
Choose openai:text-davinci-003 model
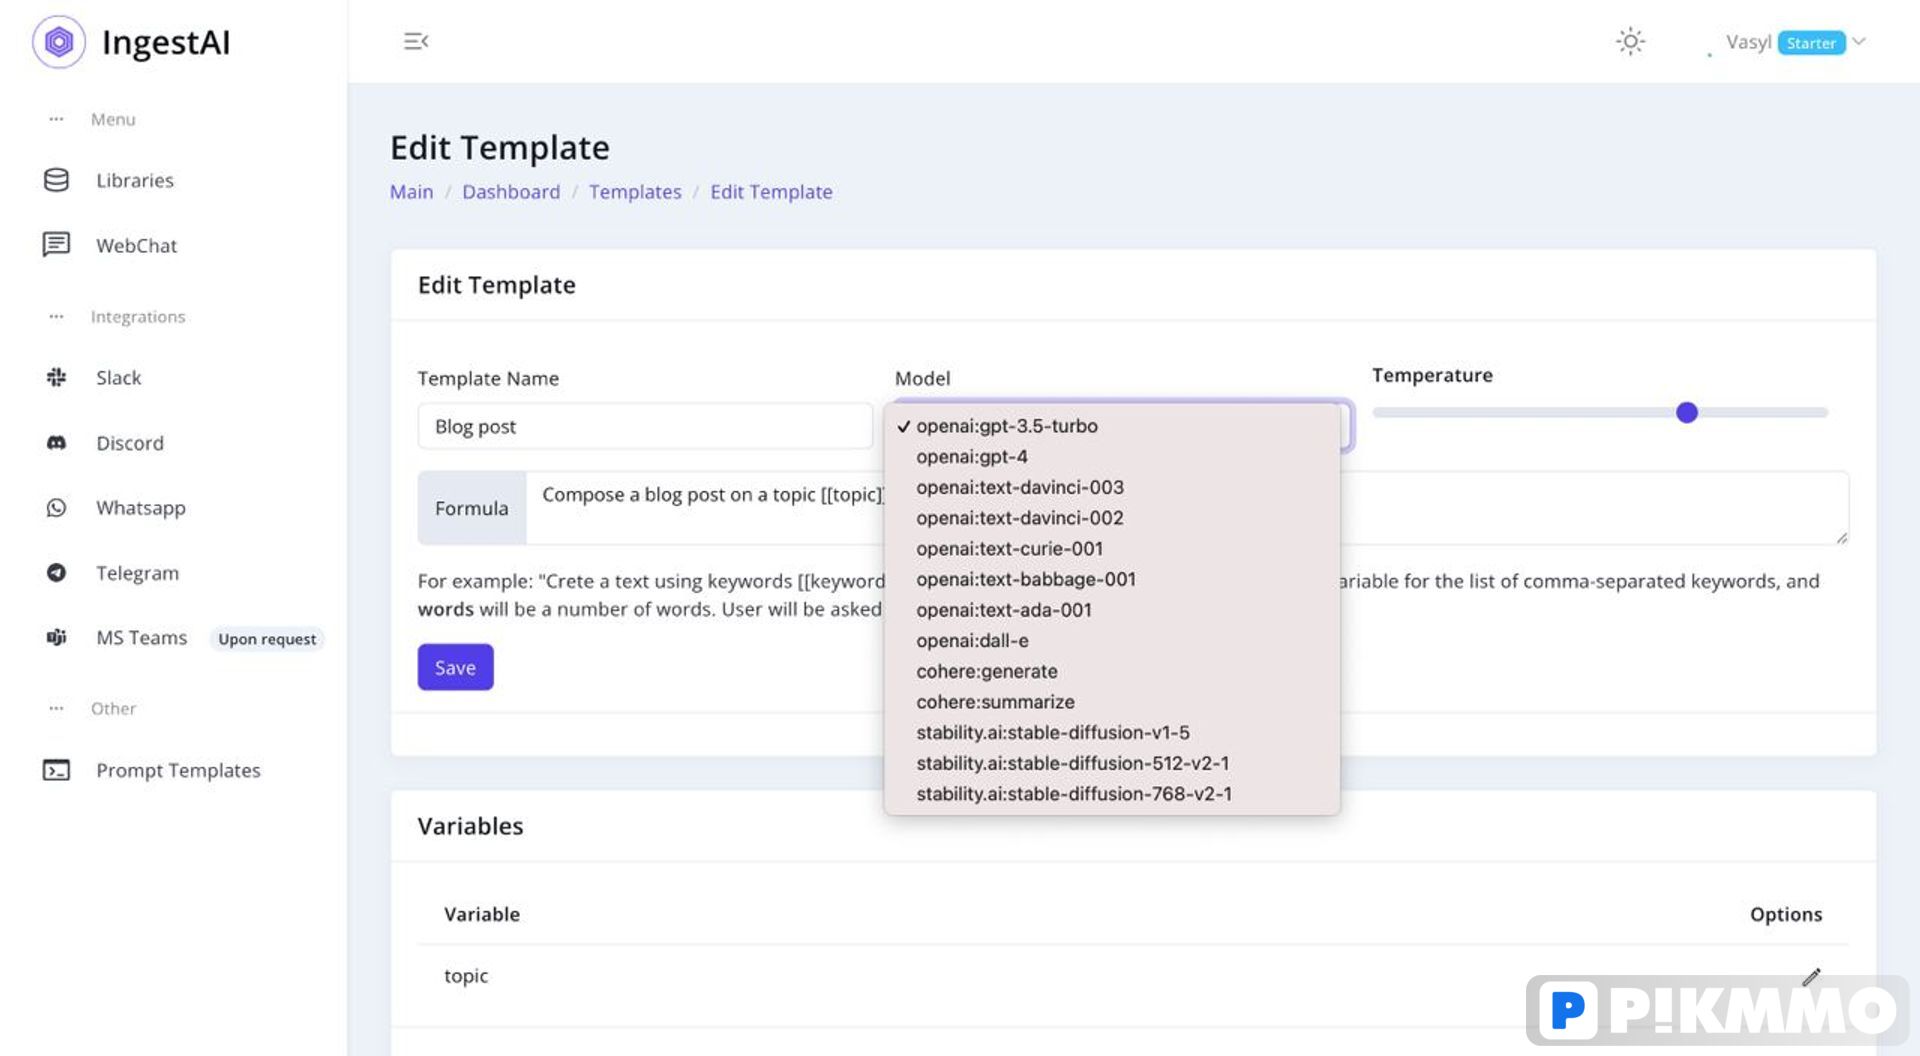[x=1112, y=487]
